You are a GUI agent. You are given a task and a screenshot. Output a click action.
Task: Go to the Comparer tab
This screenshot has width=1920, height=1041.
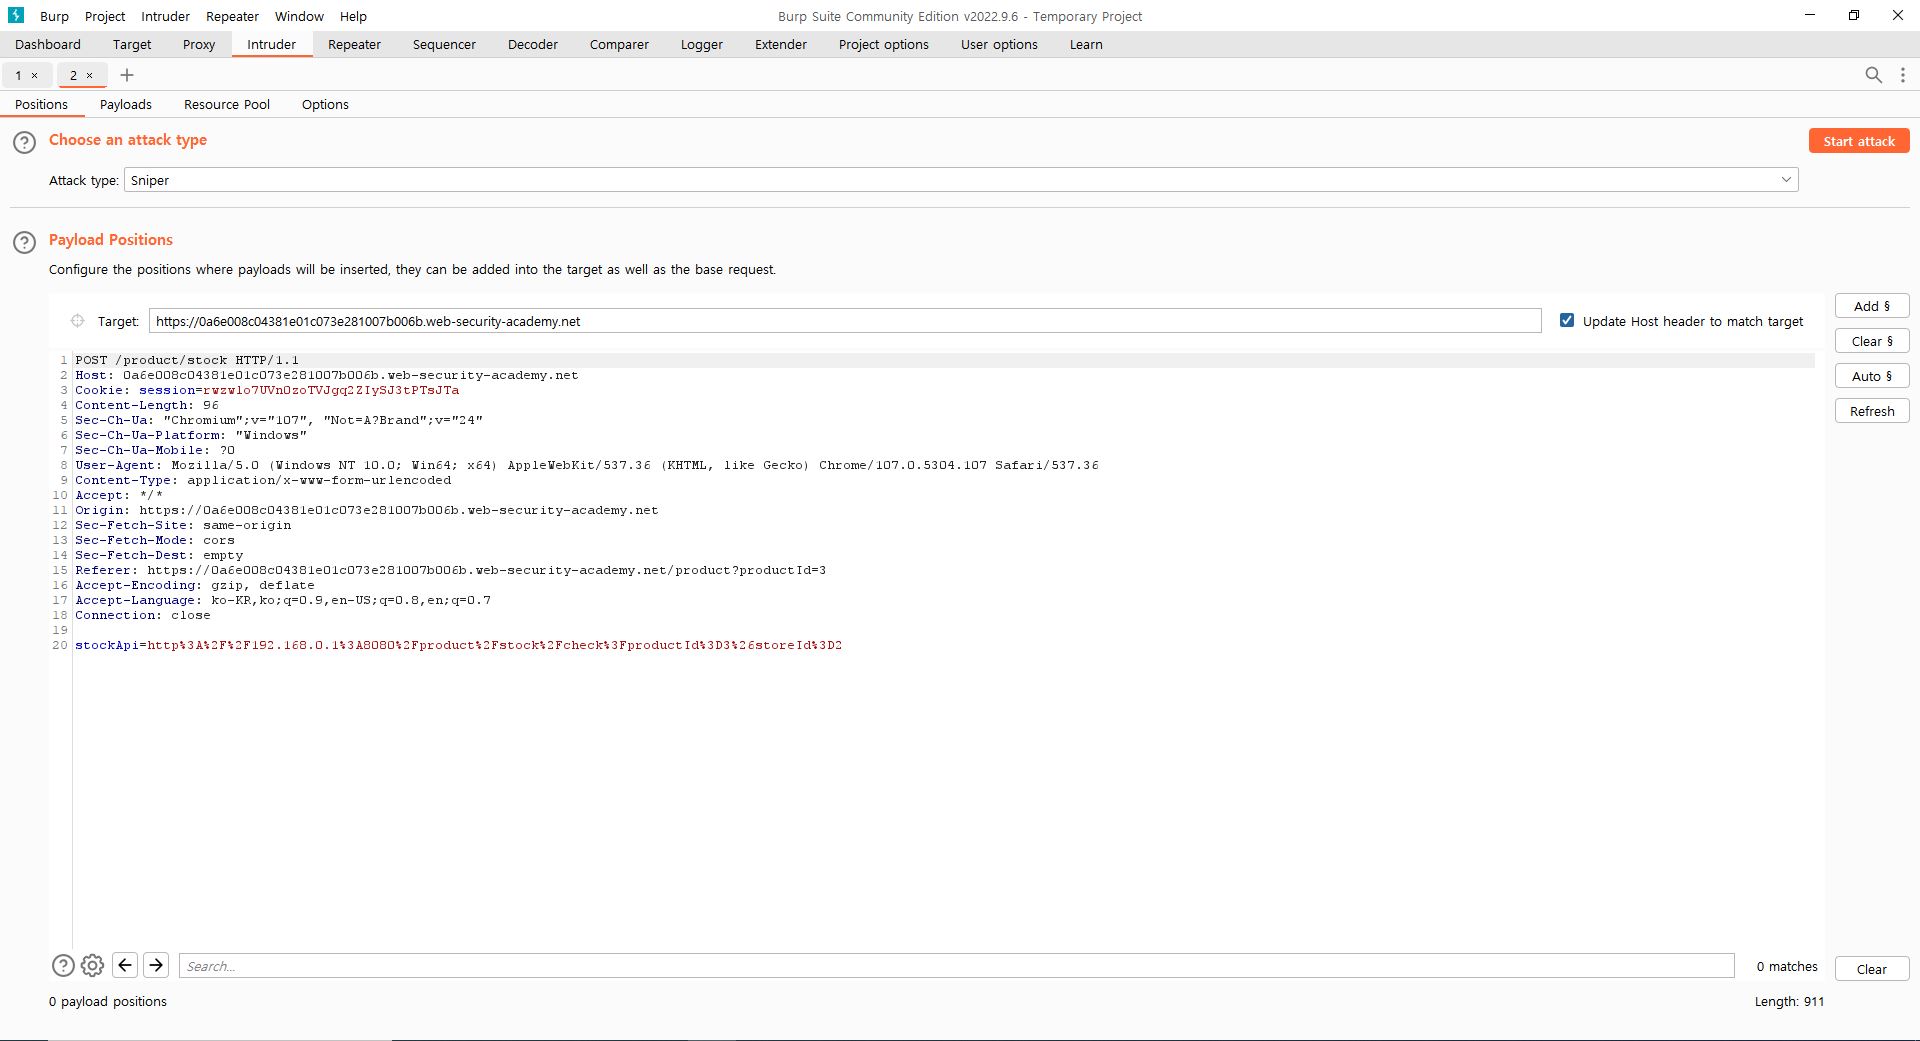(x=619, y=44)
